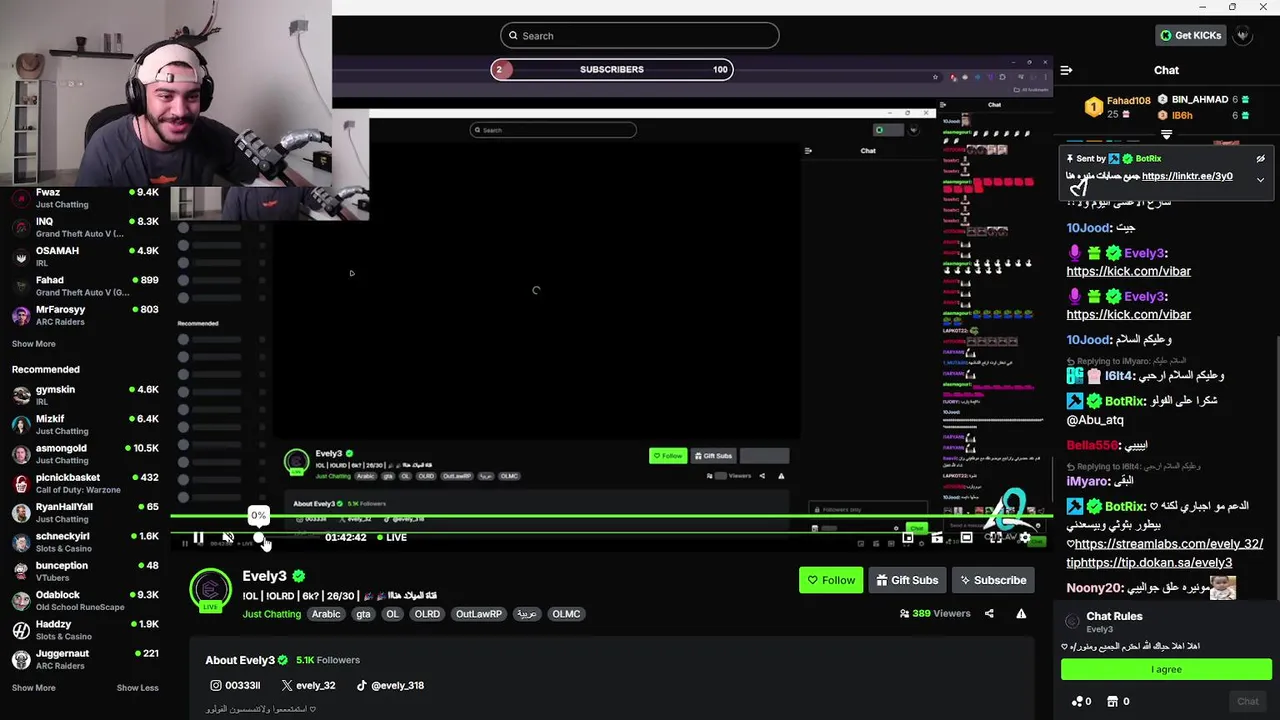Open Evely3 channel avatar
The width and height of the screenshot is (1280, 720).
click(x=210, y=589)
